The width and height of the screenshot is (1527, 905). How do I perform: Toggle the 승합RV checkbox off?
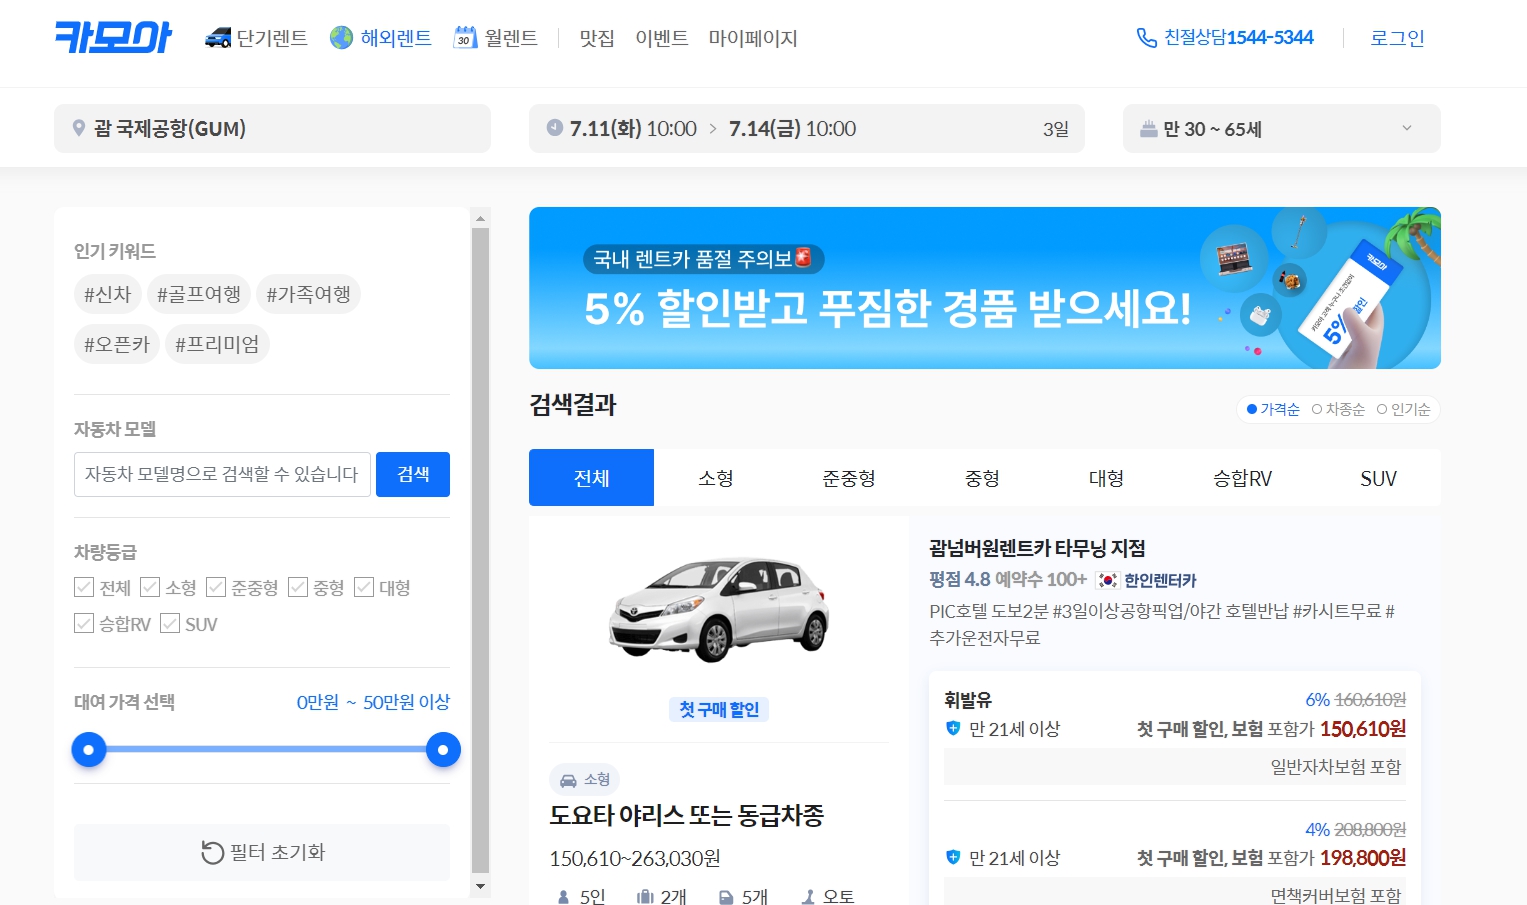[84, 623]
